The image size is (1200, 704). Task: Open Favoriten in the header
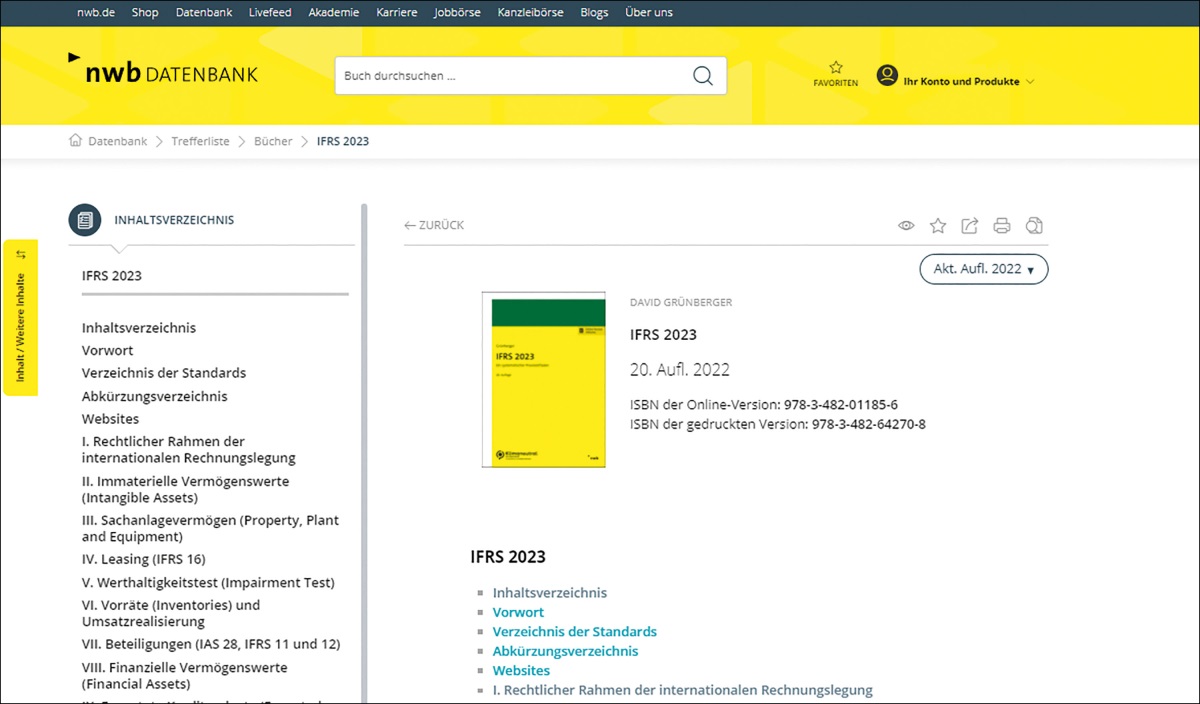836,74
